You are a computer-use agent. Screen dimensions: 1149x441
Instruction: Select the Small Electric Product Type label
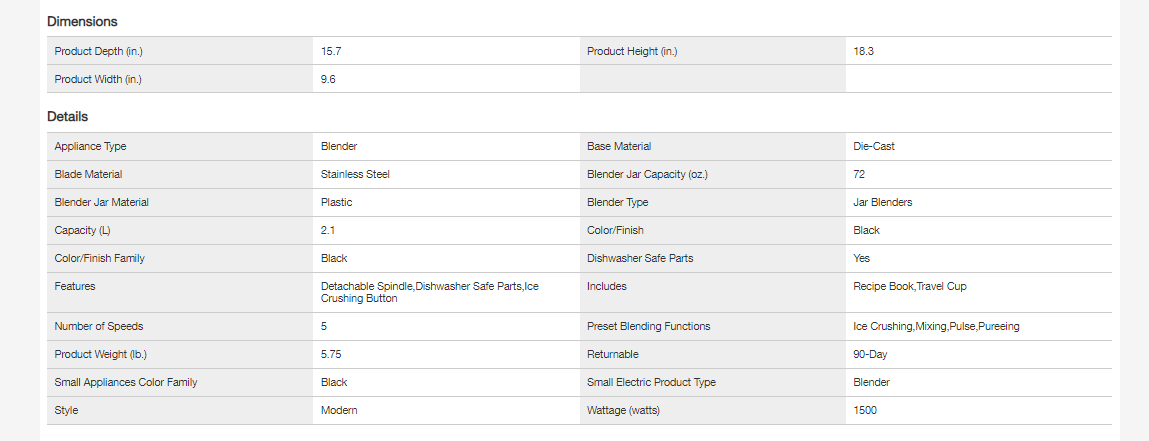tap(651, 382)
